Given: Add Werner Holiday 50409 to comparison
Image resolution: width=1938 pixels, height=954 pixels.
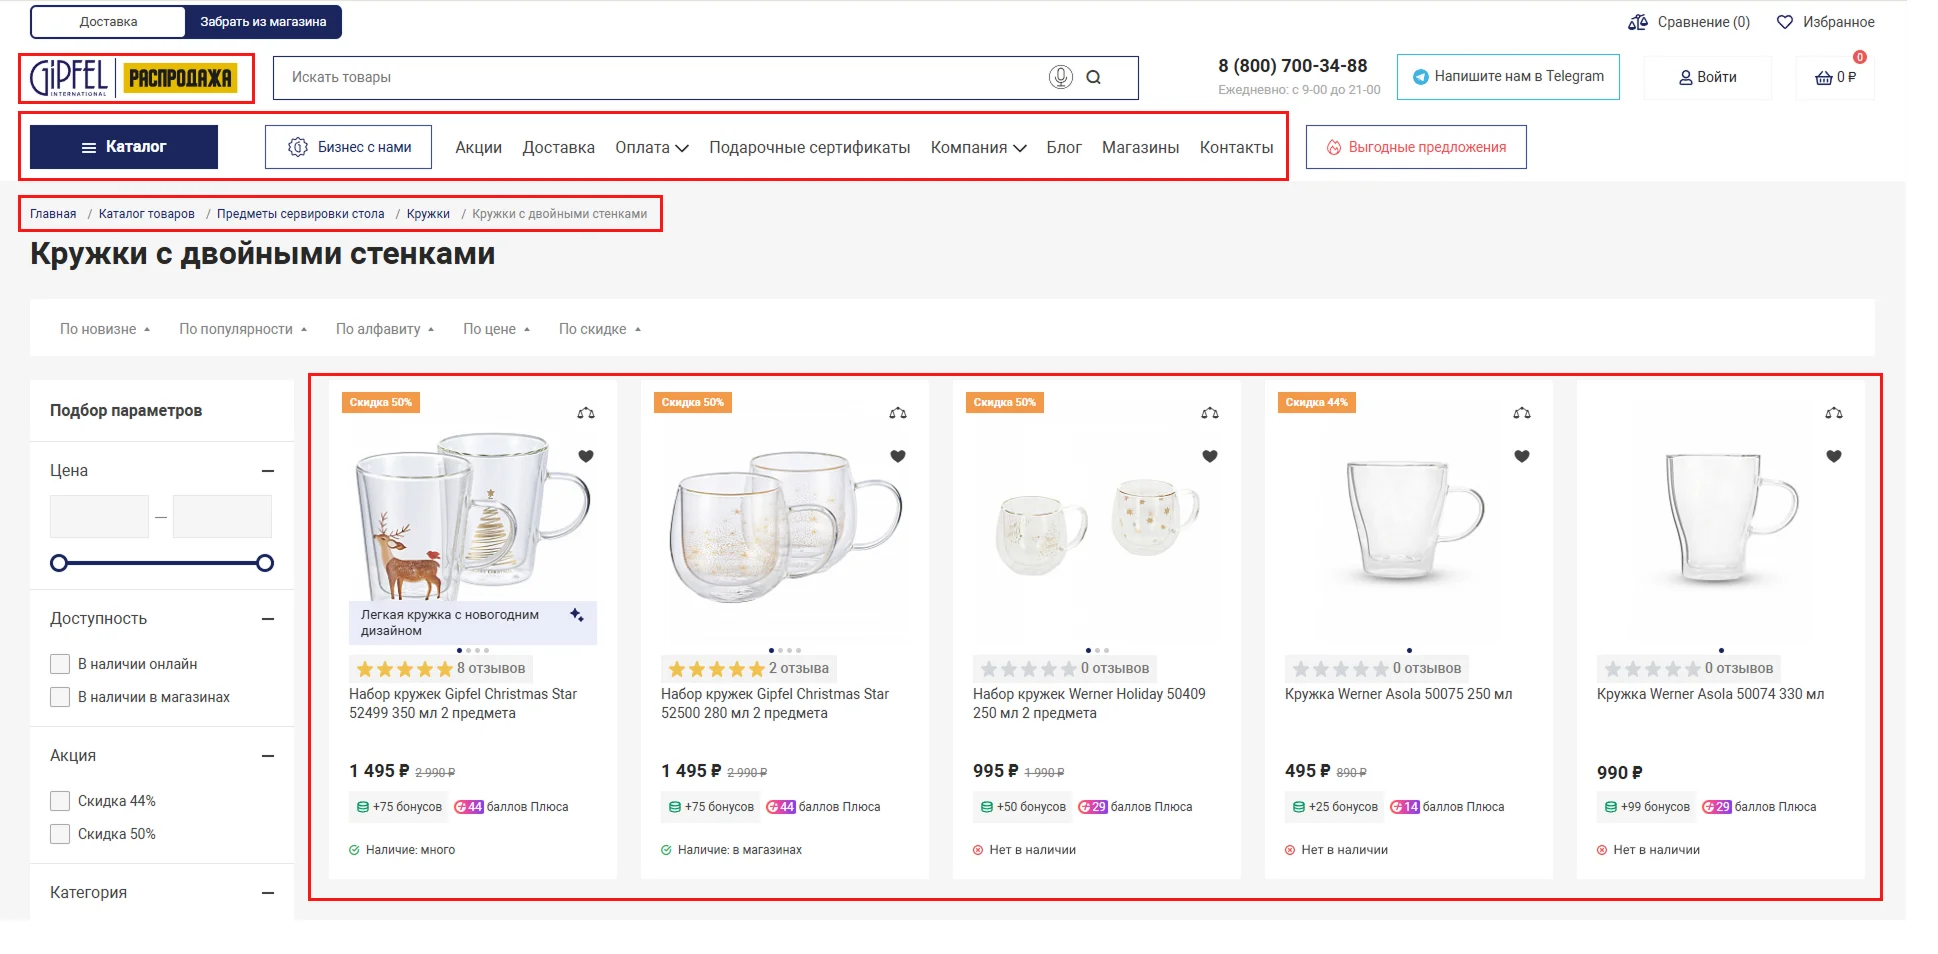Looking at the screenshot, I should pos(1209,413).
